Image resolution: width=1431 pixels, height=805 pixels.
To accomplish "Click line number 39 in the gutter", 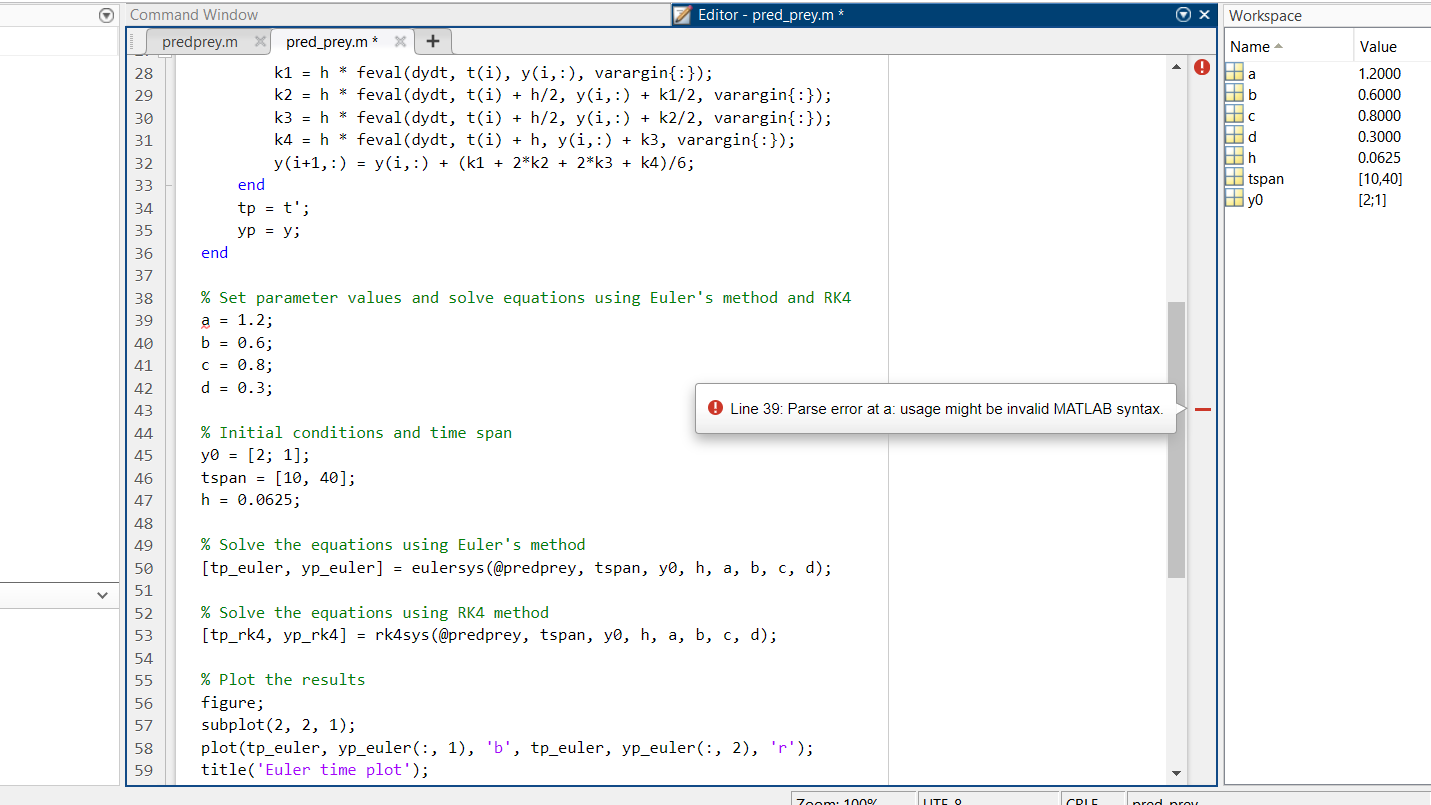I will [143, 320].
